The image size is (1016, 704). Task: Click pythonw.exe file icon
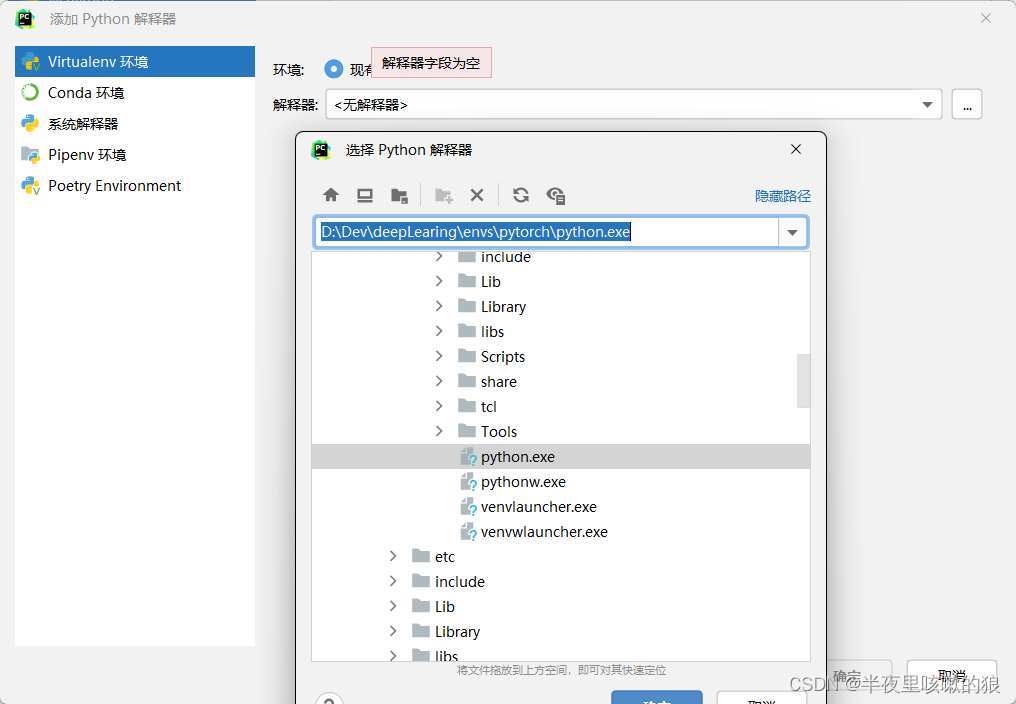tap(468, 482)
